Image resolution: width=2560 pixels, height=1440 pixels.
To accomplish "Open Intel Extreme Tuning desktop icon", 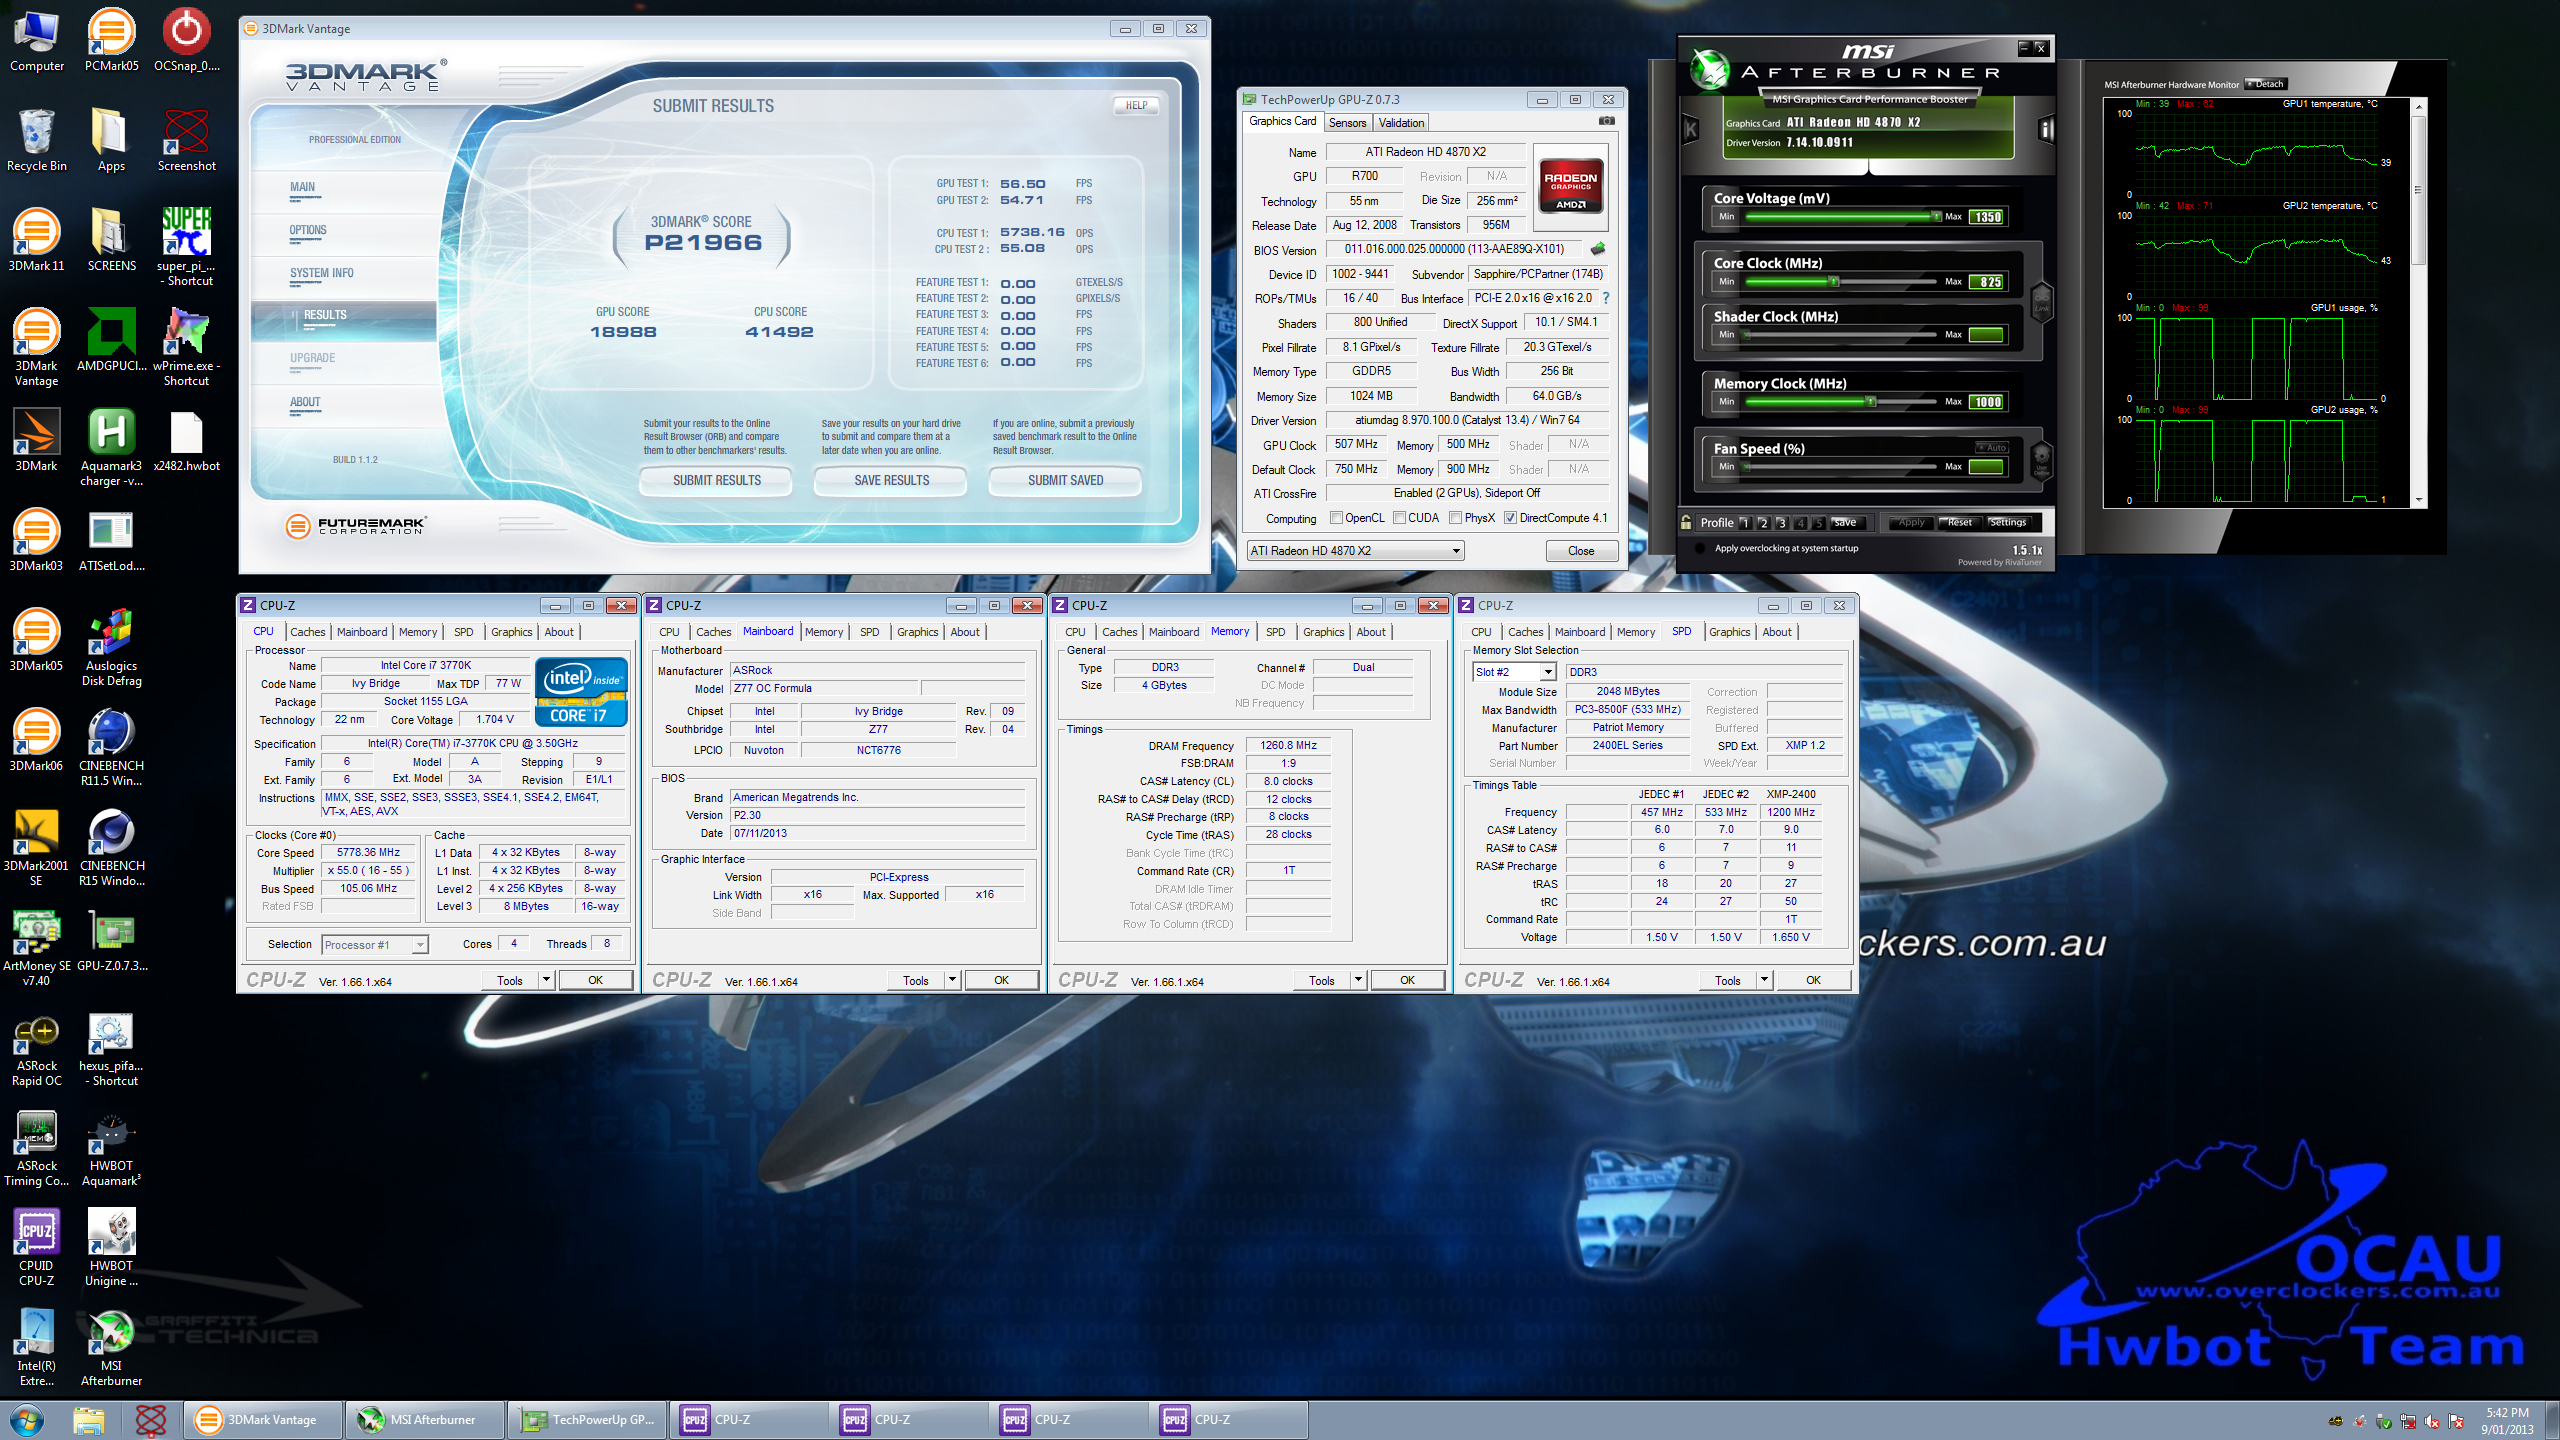I will [x=37, y=1346].
